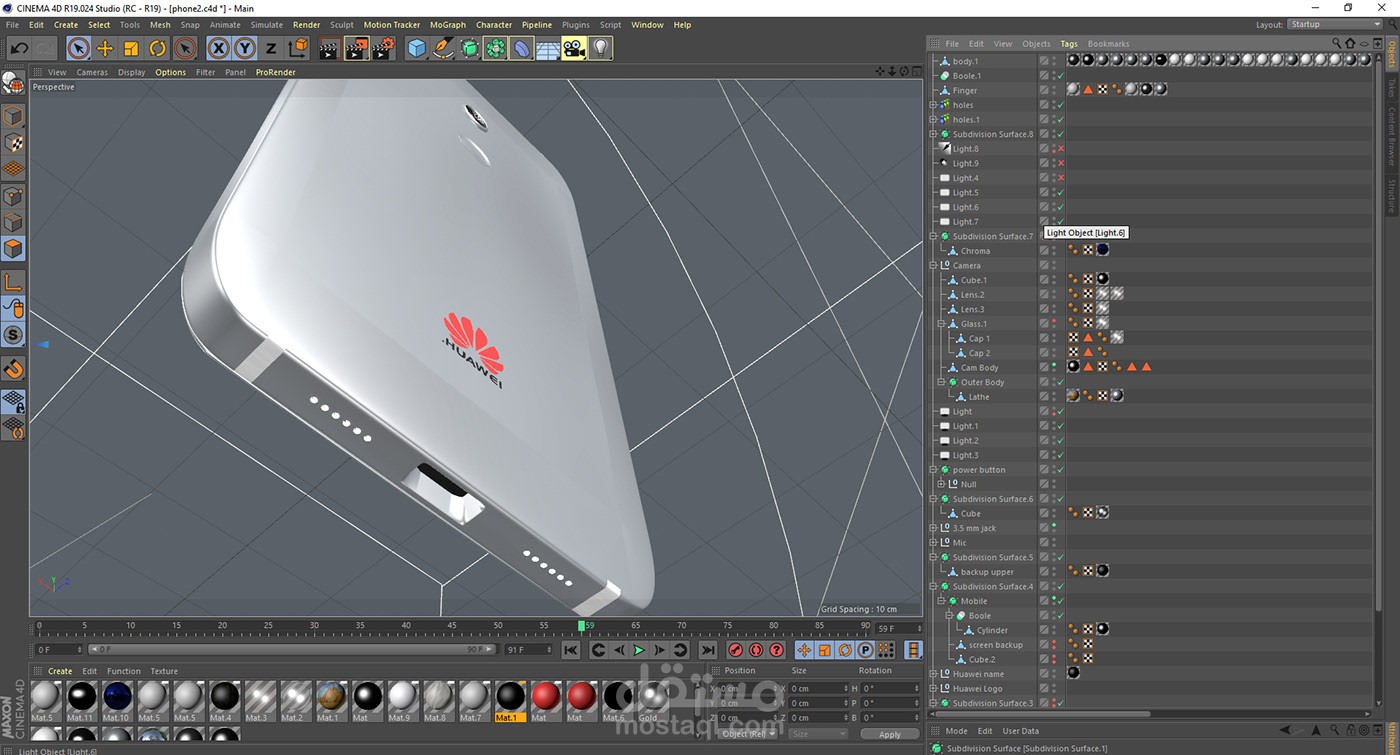Viewport: 1400px width, 755px height.
Task: Go to end of animation
Action: pos(708,650)
